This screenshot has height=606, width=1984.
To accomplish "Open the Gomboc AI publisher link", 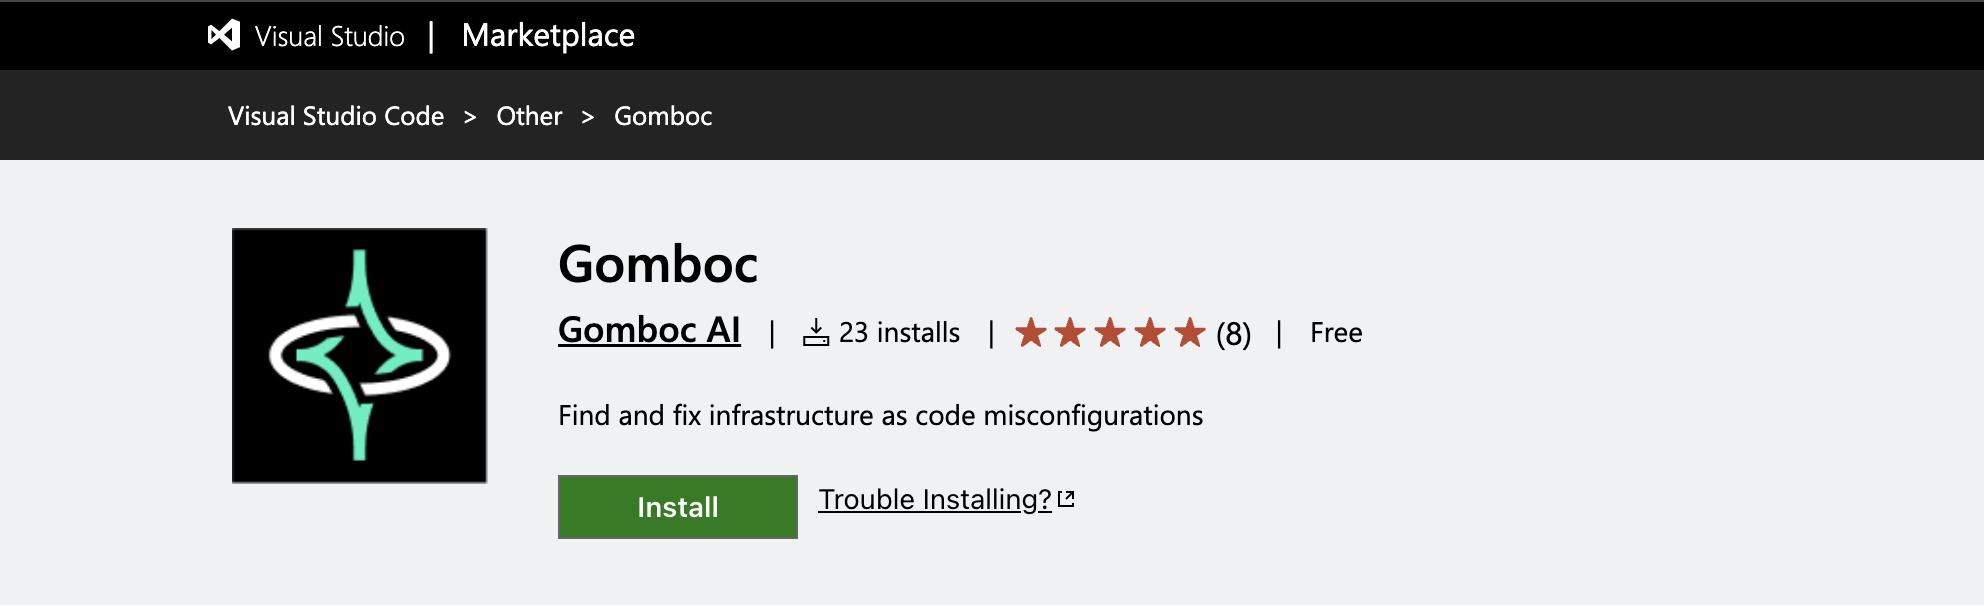I will tap(649, 330).
